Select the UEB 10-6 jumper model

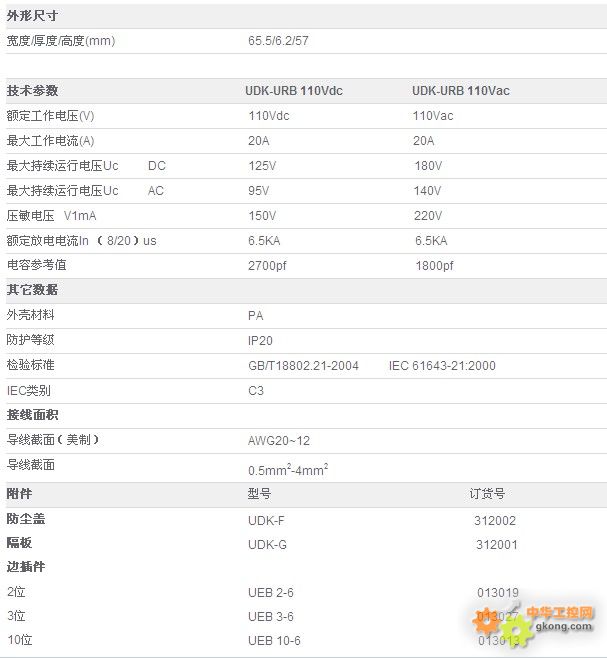coord(274,641)
